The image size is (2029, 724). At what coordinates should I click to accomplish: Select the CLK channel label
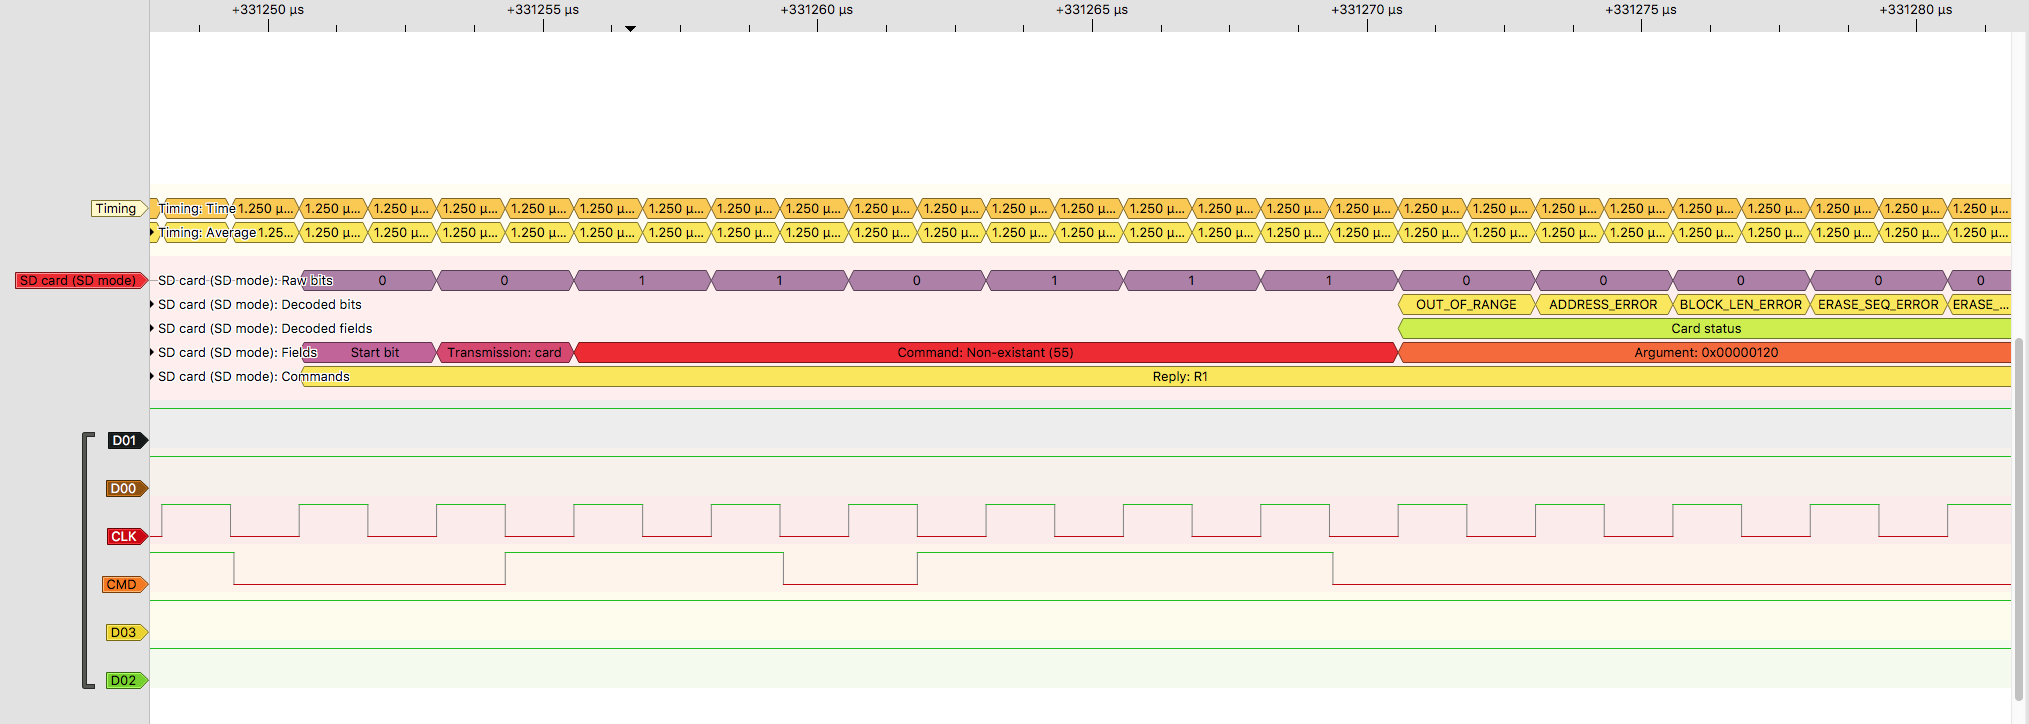126,537
